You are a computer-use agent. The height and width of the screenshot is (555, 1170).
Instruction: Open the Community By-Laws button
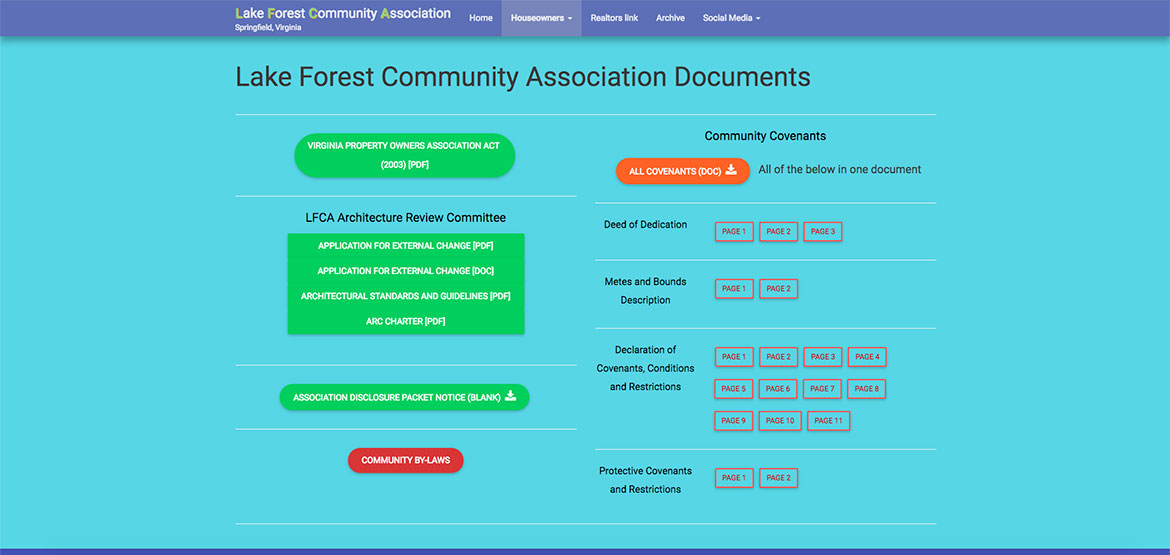tap(405, 460)
